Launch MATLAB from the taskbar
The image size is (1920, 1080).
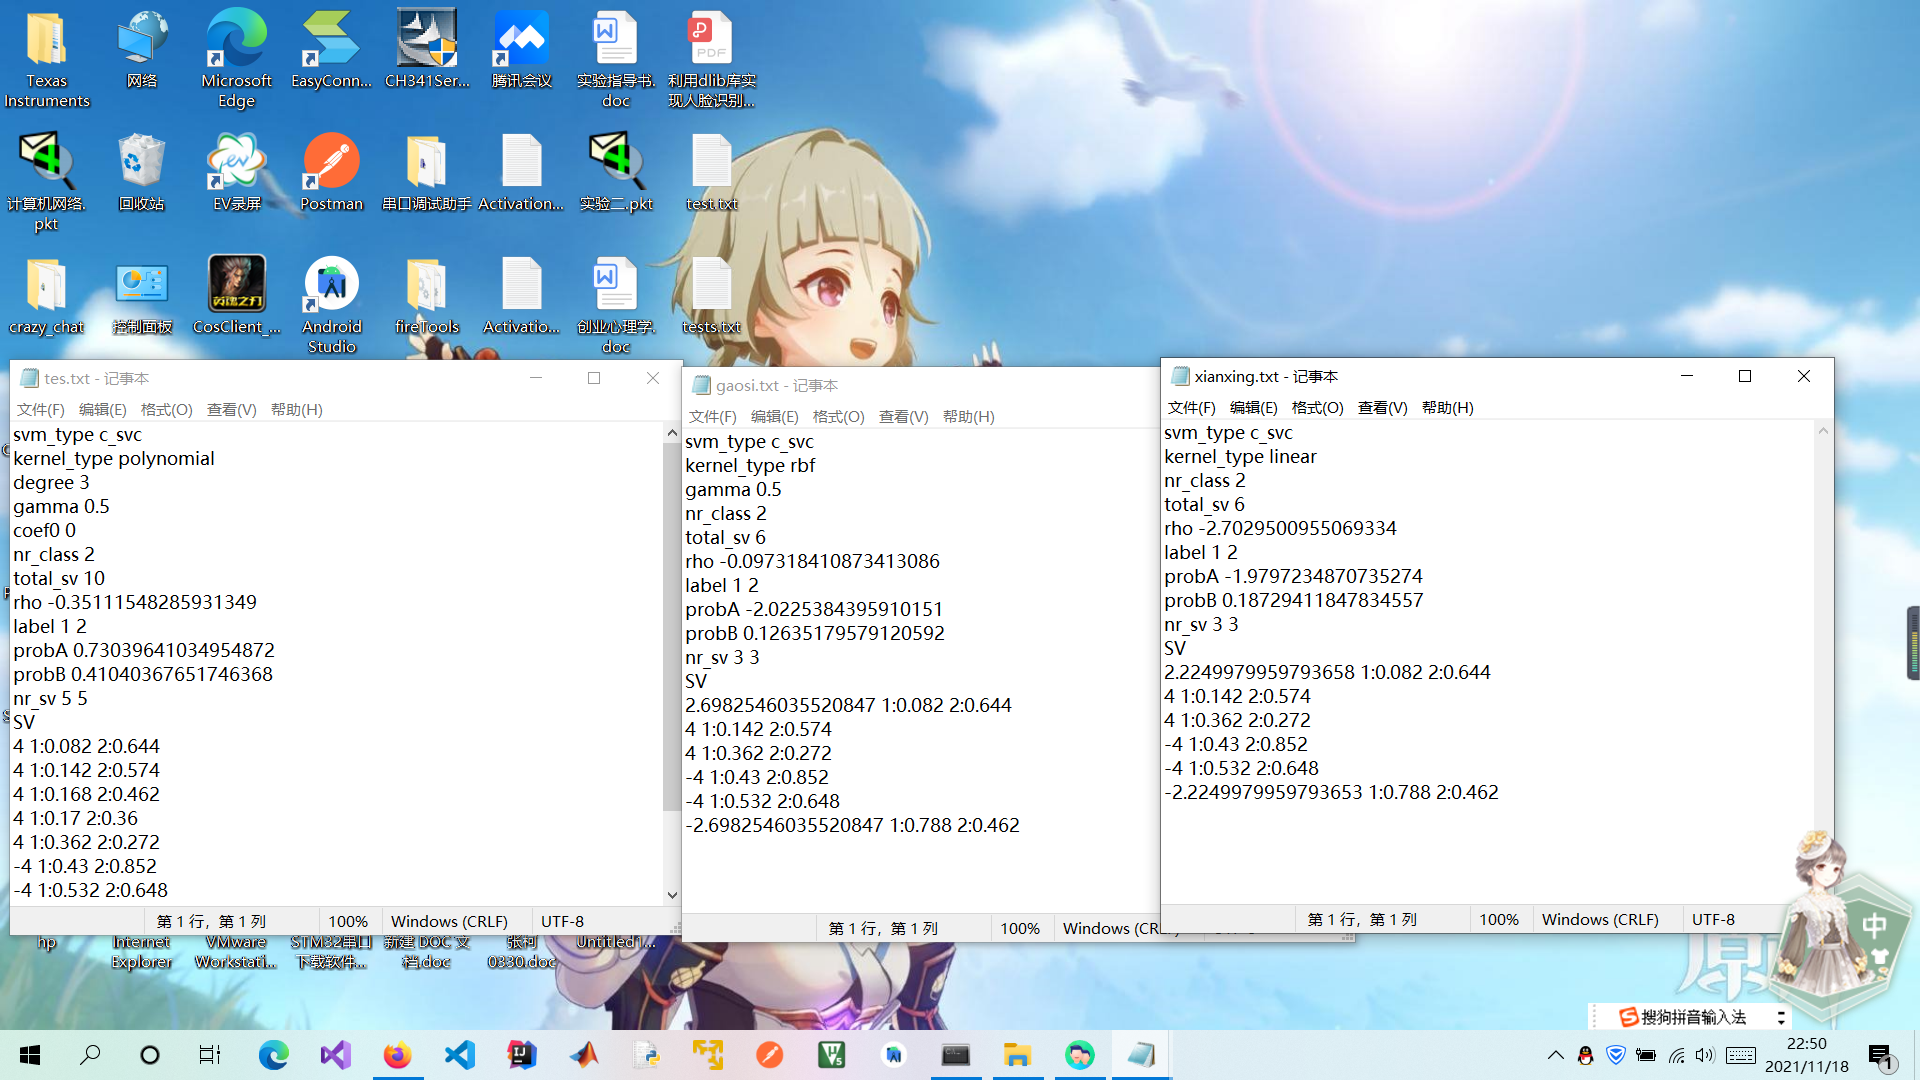584,1055
